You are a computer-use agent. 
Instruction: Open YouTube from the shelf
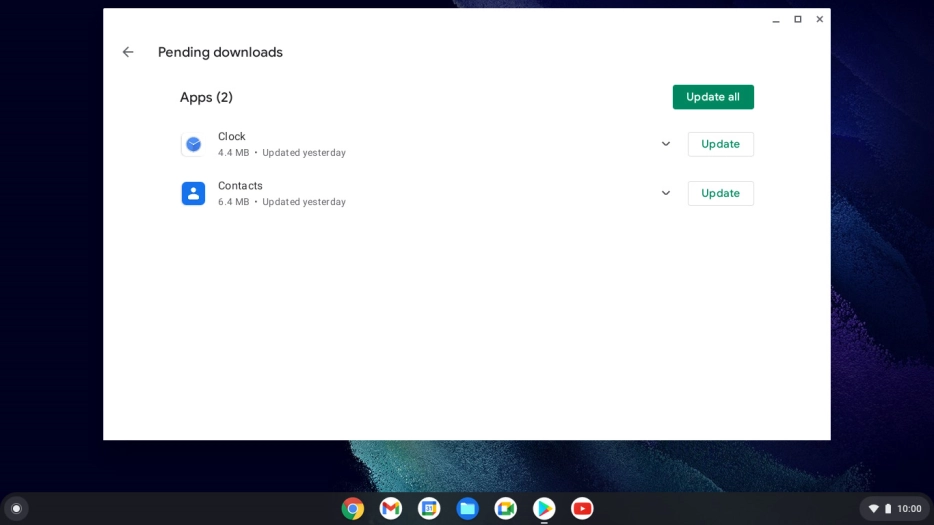[582, 508]
